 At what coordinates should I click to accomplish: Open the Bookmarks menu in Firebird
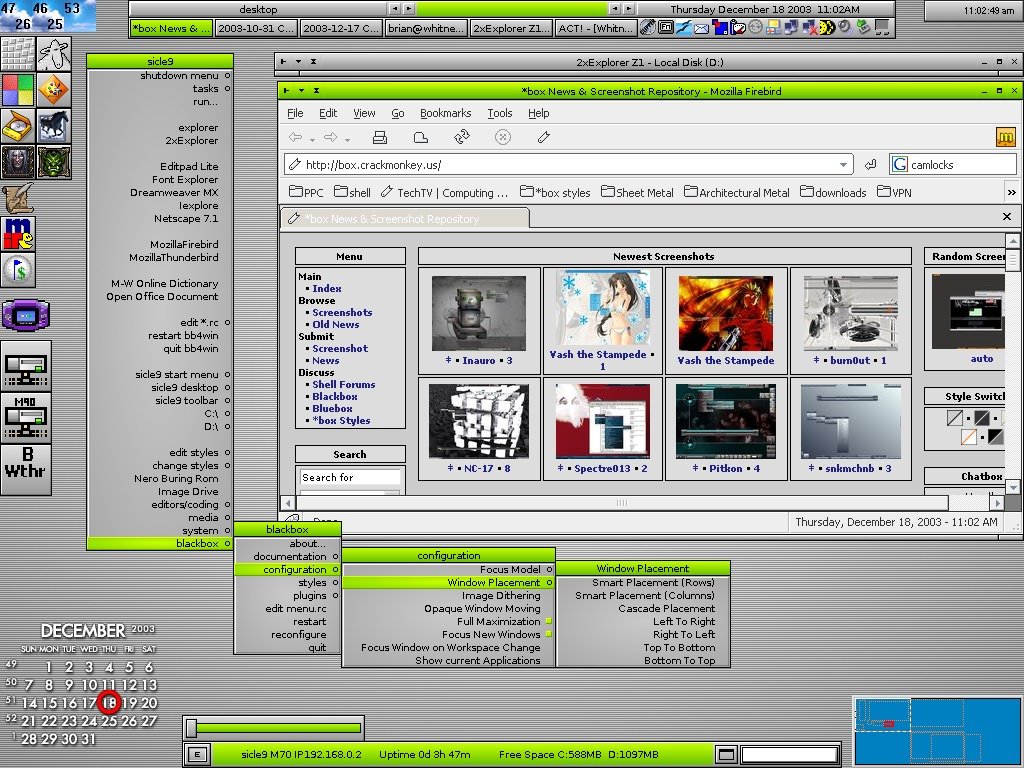point(445,113)
